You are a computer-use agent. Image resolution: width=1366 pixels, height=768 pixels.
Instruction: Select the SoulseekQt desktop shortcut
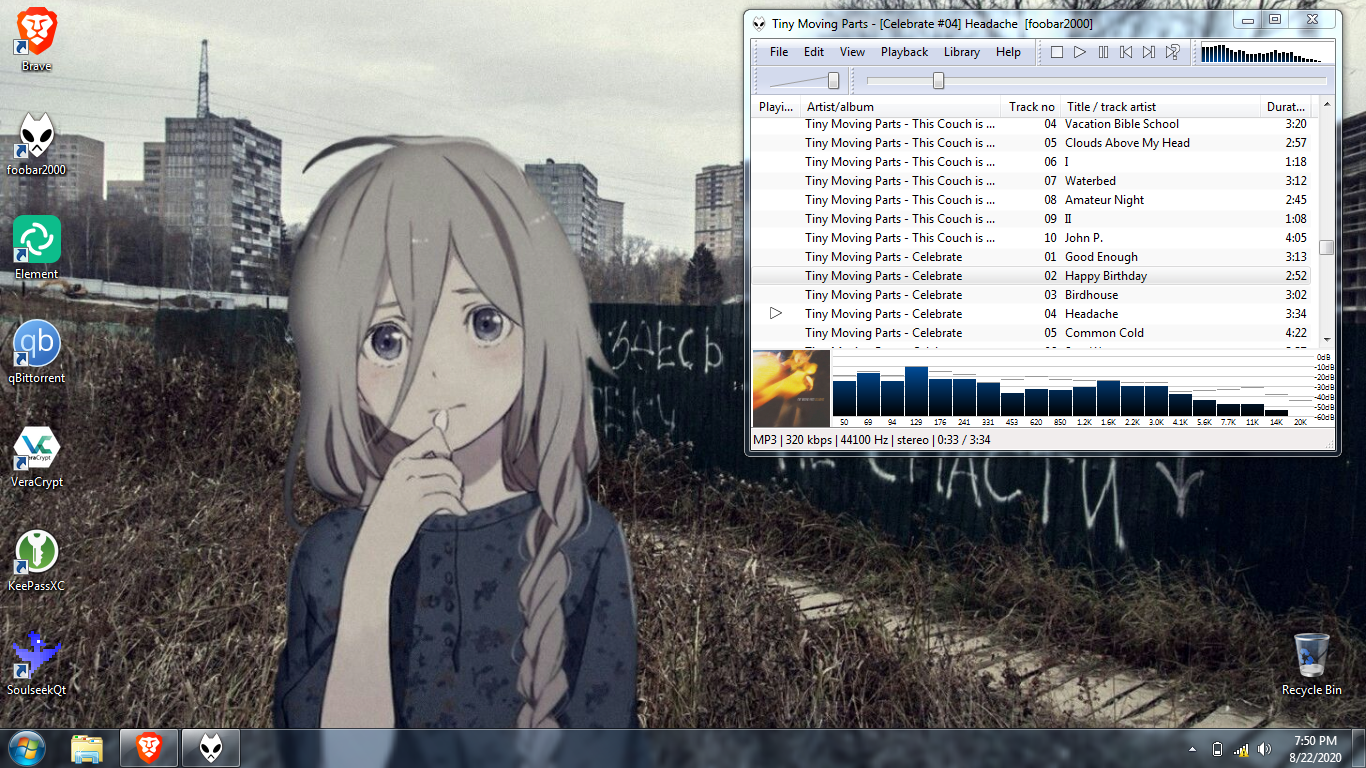[37, 665]
